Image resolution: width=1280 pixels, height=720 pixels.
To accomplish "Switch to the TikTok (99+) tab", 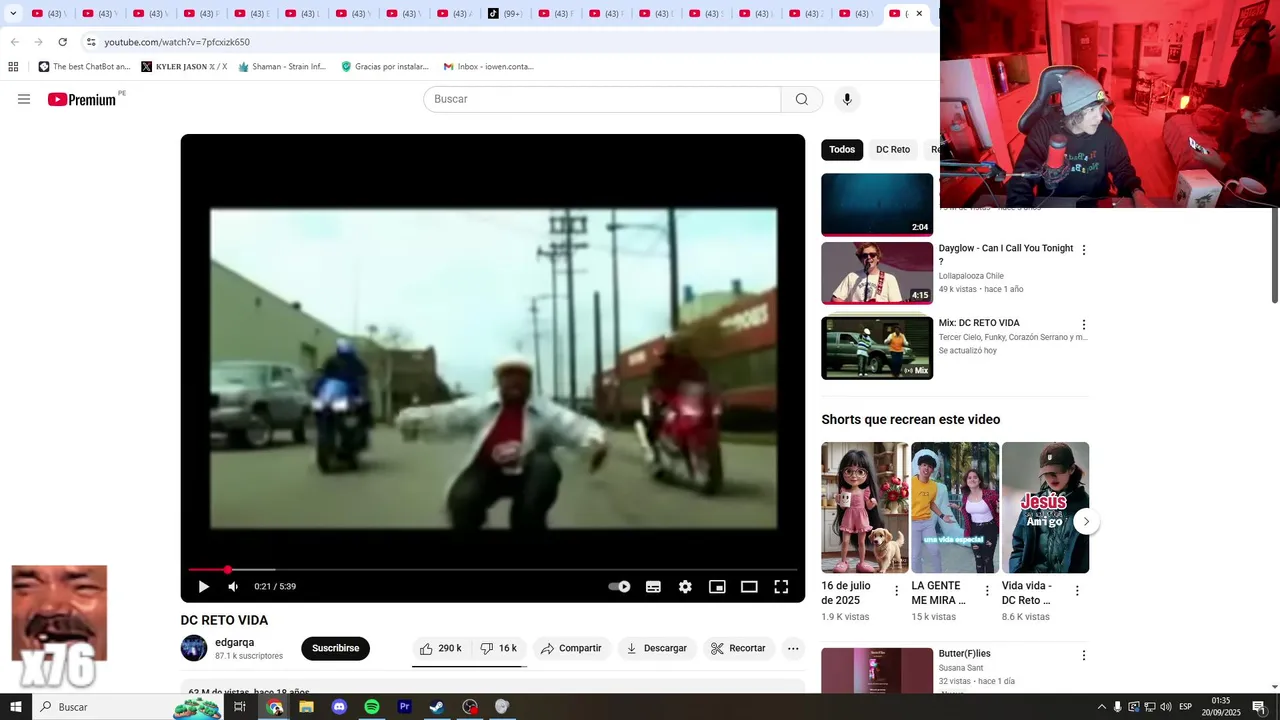I will pos(506,14).
